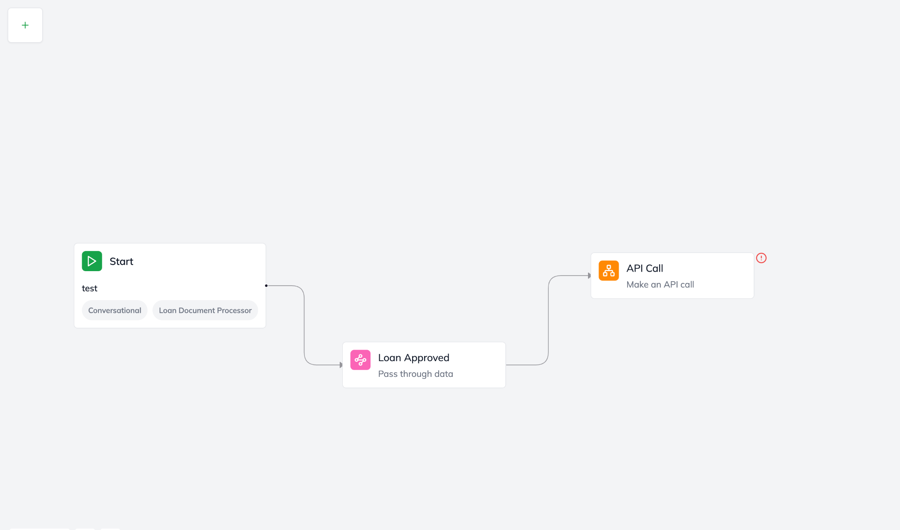Click the Start node output connector dot
This screenshot has width=900, height=530.
tap(266, 286)
